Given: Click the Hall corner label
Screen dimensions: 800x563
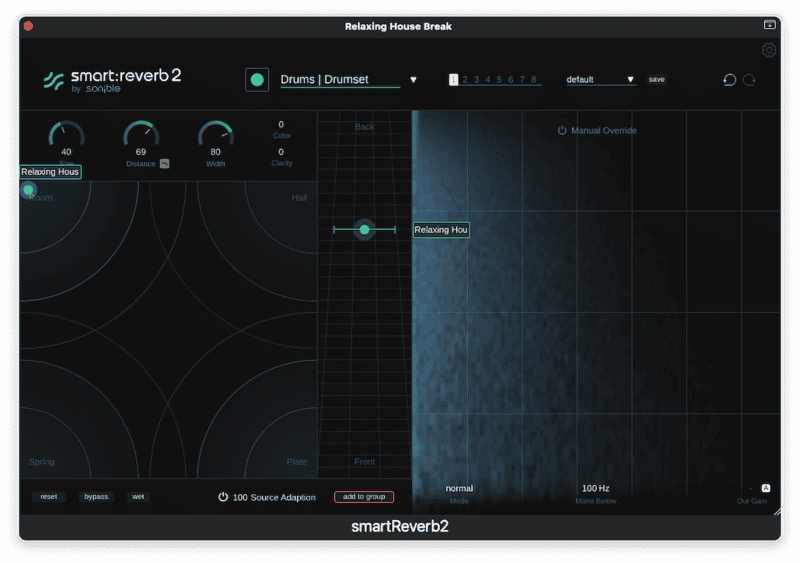Looking at the screenshot, I should pyautogui.click(x=299, y=198).
